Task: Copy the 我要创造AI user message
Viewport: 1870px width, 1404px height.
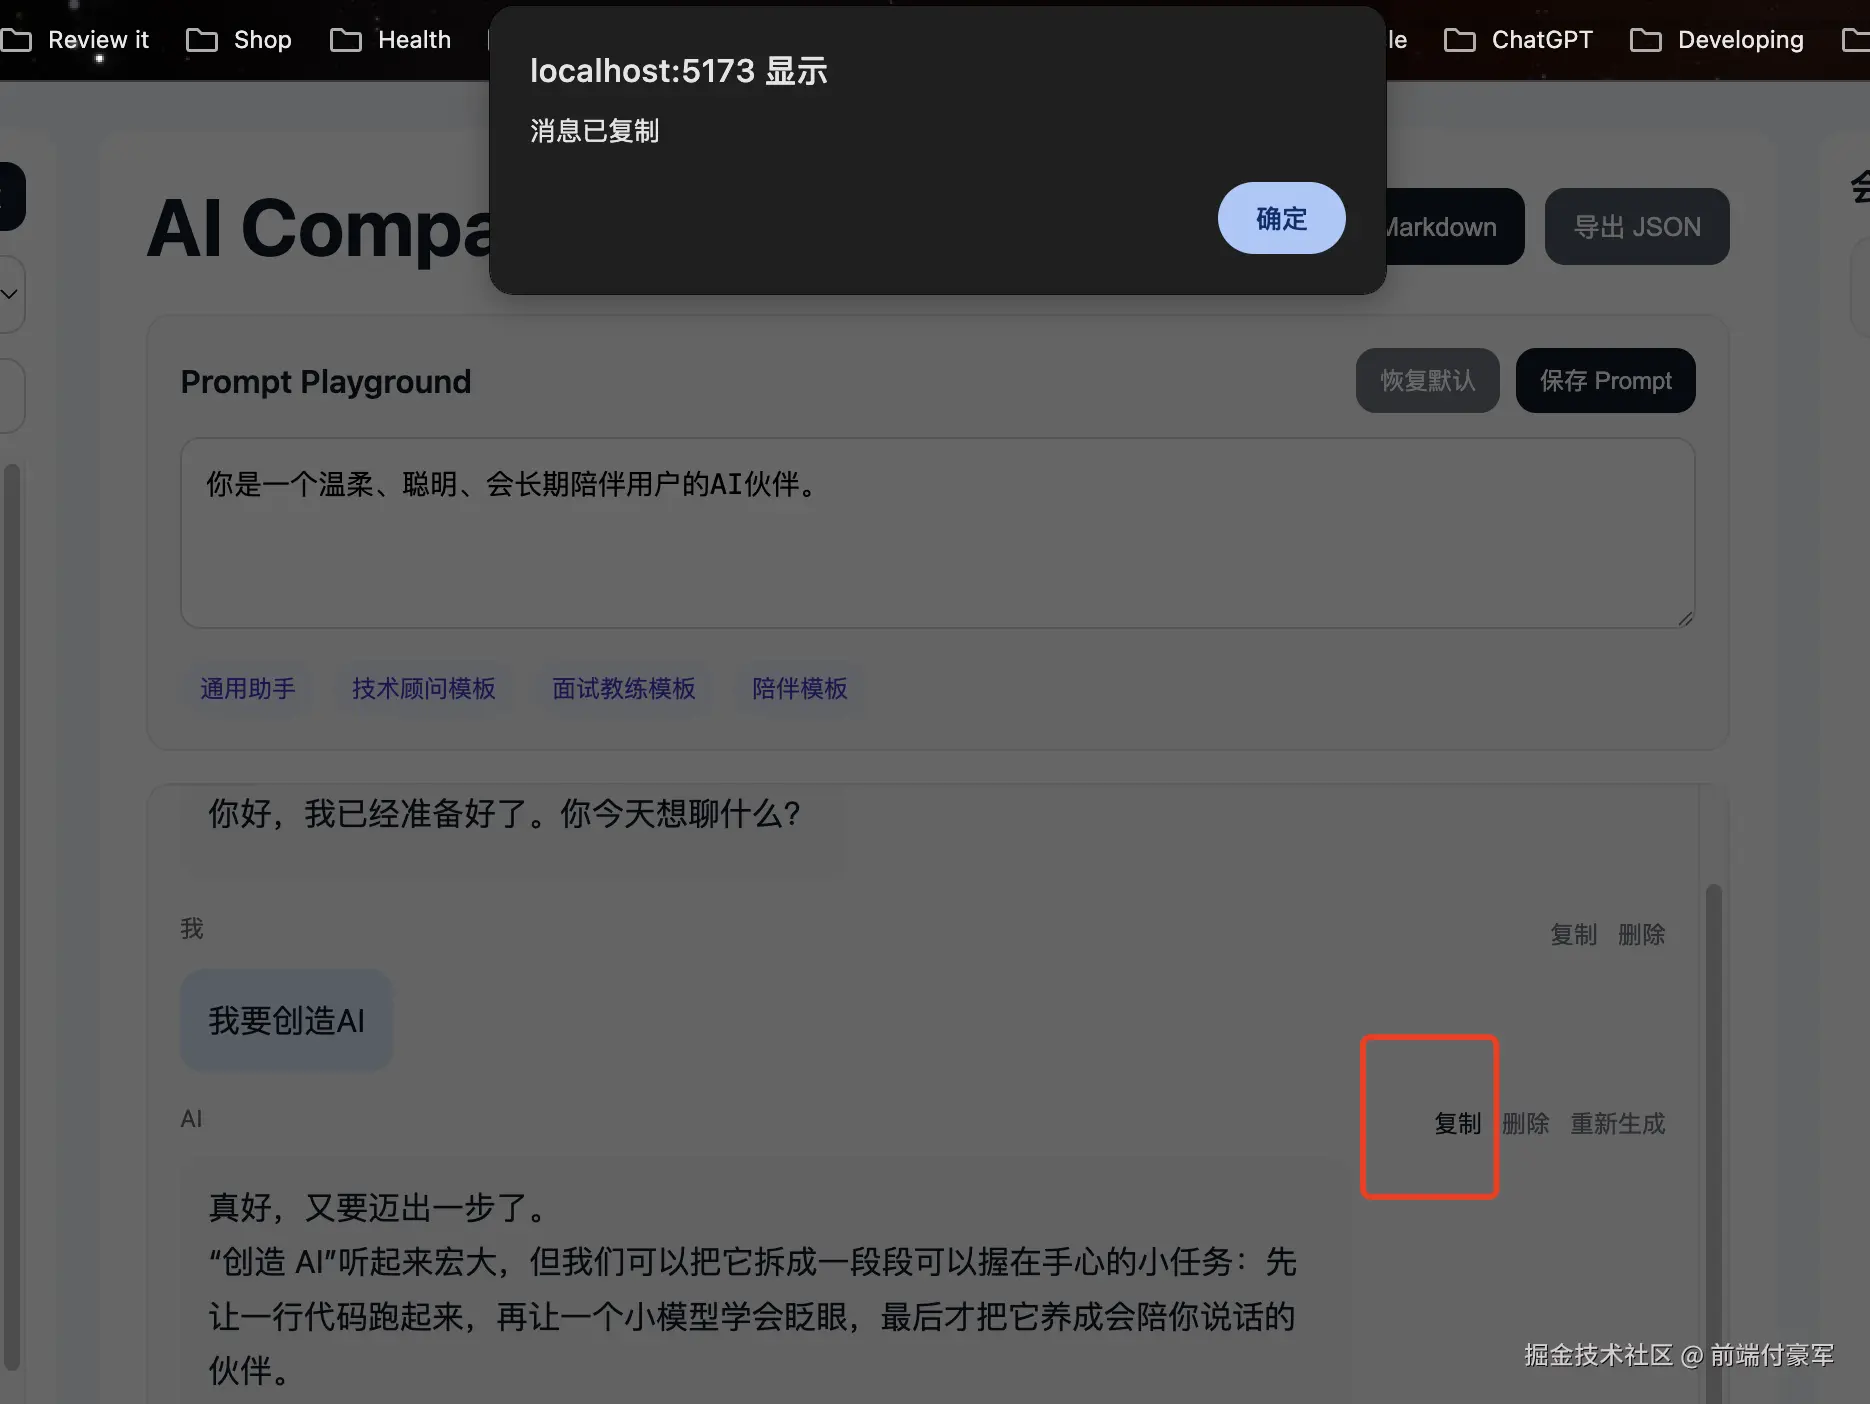Action: [1573, 934]
